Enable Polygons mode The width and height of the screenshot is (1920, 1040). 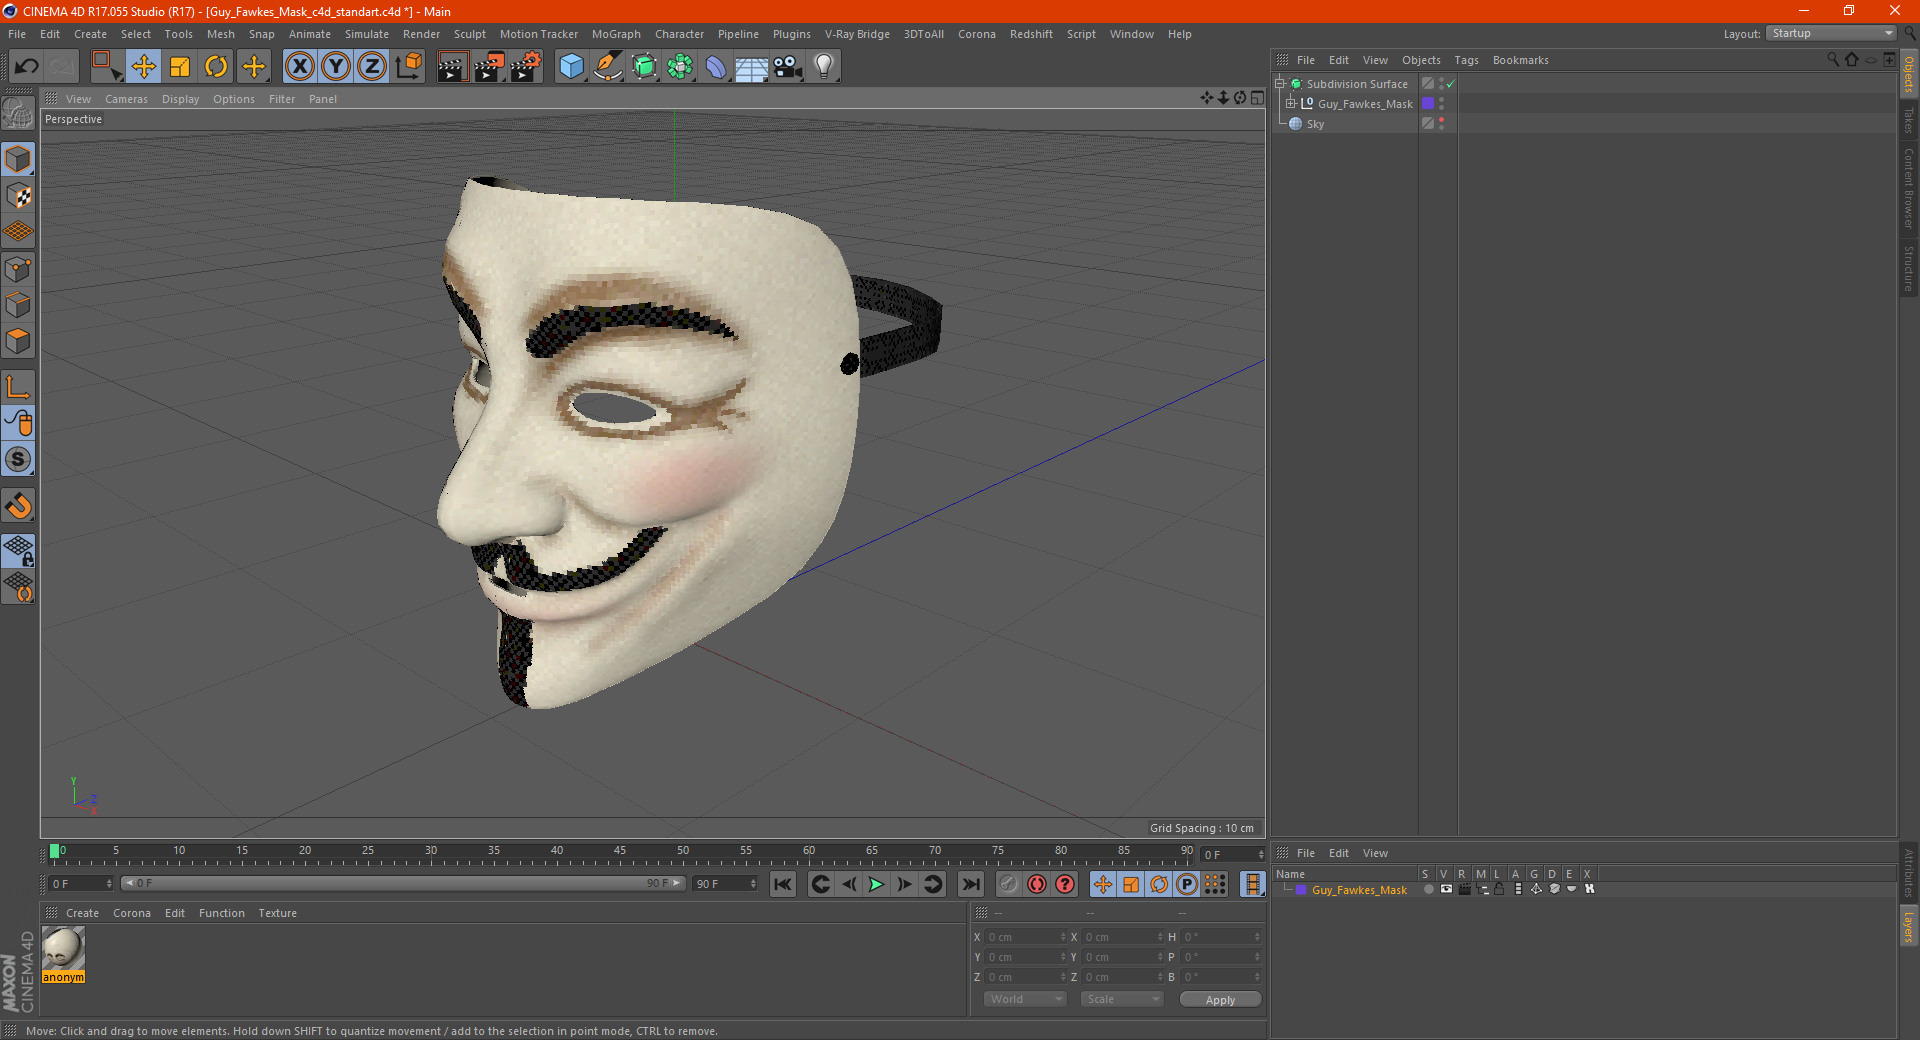(x=18, y=341)
